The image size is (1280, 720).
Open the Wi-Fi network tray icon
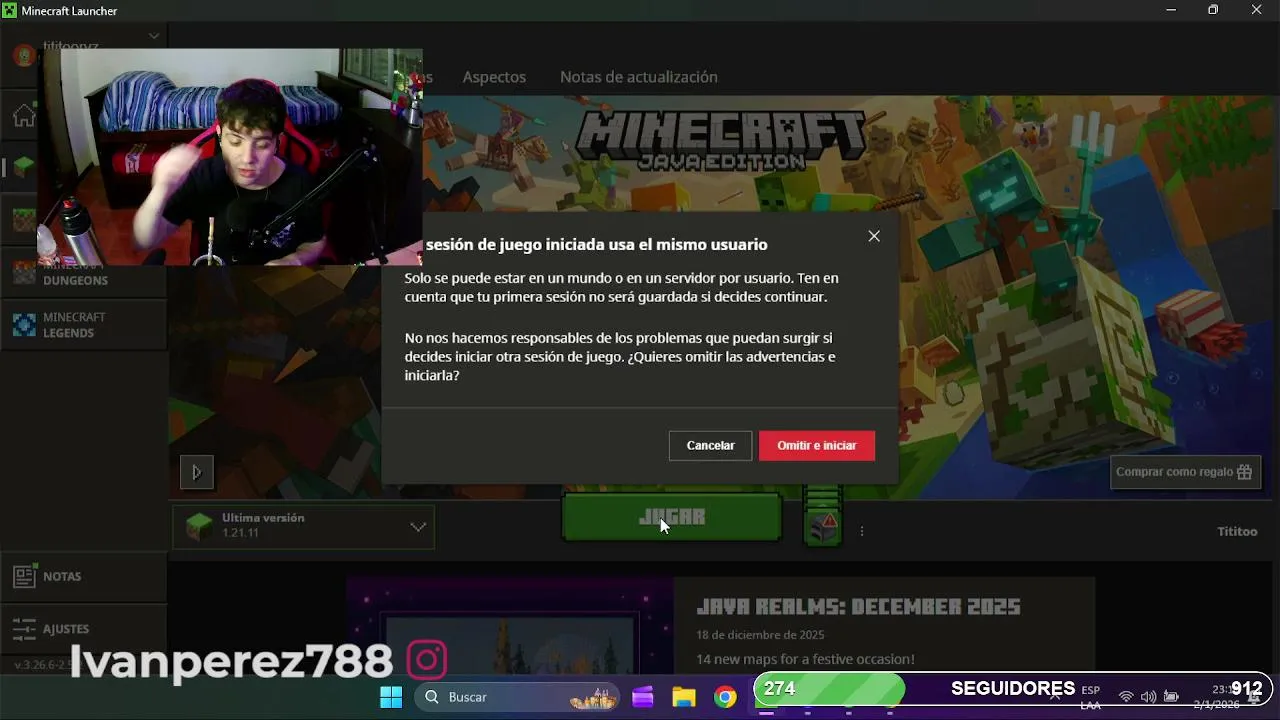pos(1126,697)
